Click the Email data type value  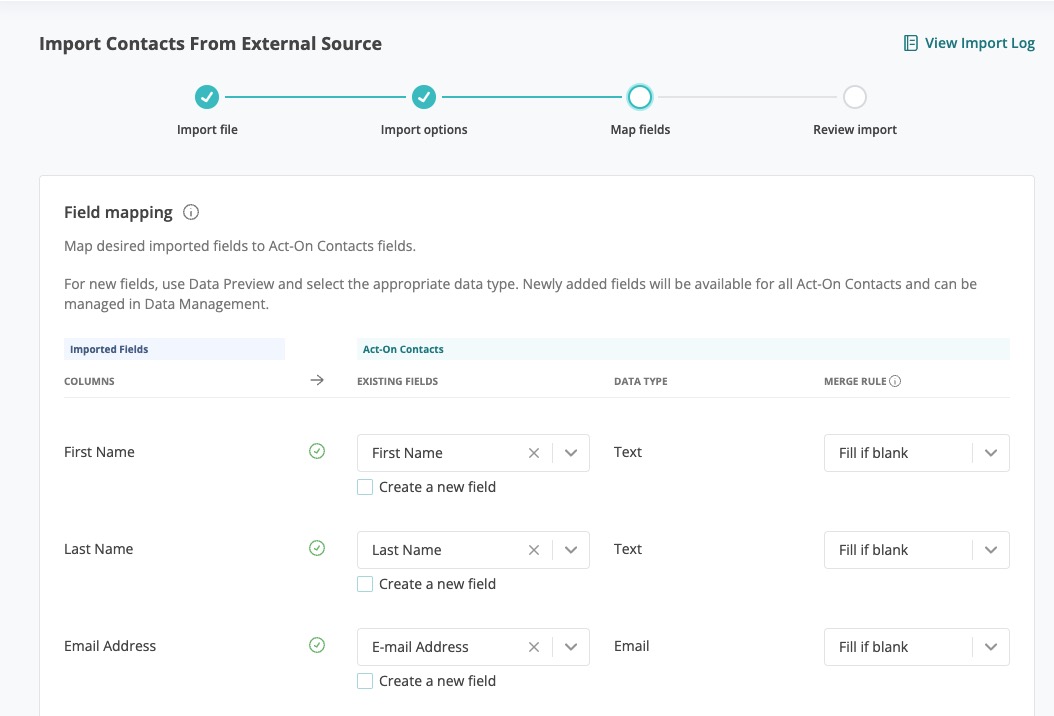[x=632, y=646]
